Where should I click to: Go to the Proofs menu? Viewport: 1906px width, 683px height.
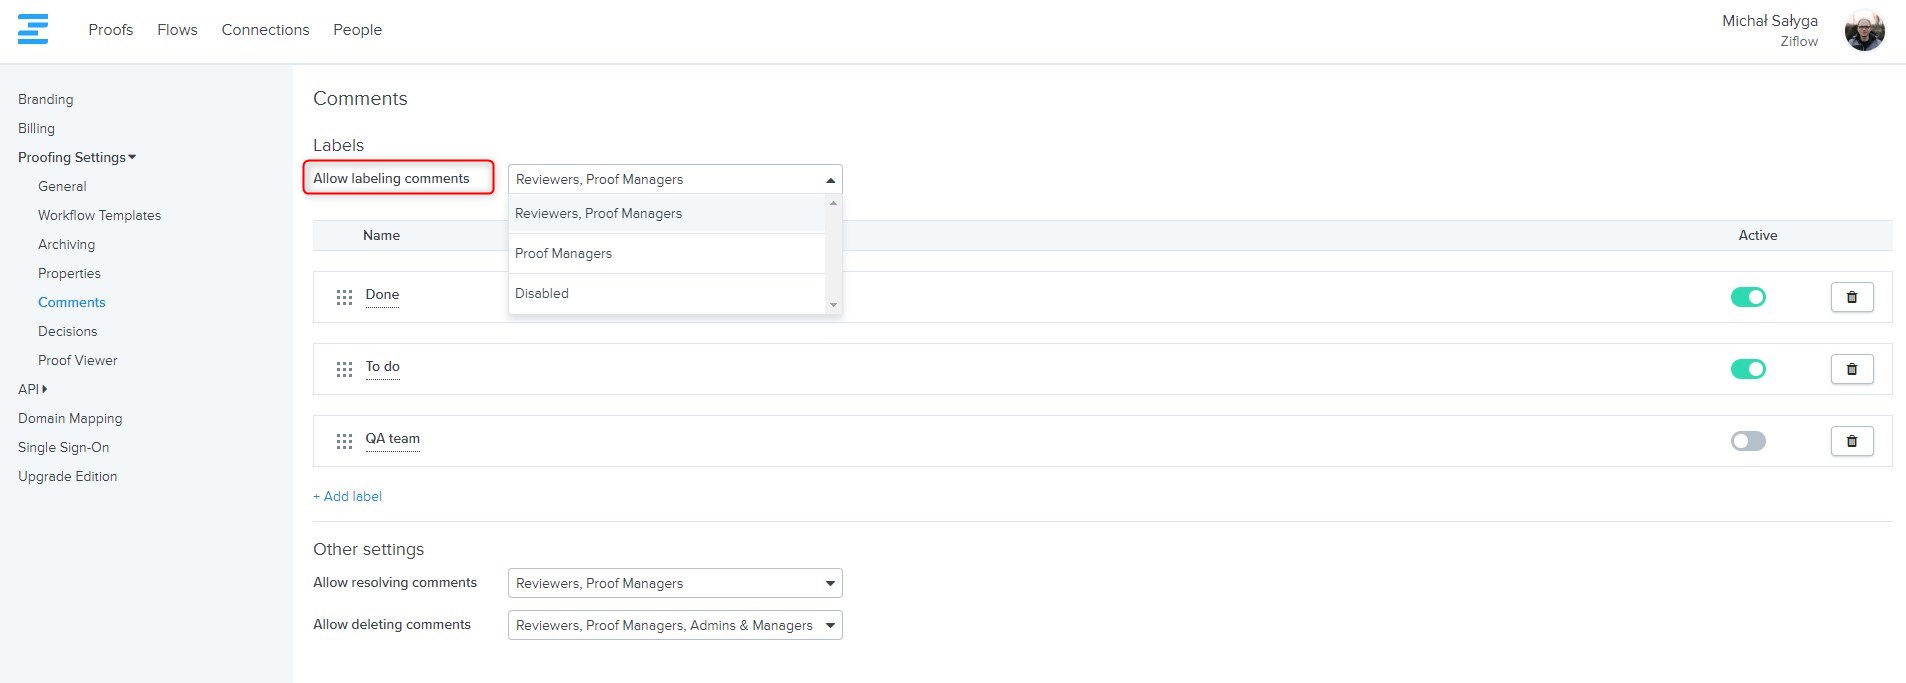(110, 30)
